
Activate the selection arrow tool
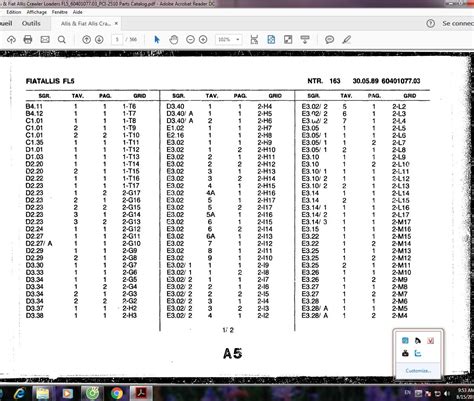(157, 40)
